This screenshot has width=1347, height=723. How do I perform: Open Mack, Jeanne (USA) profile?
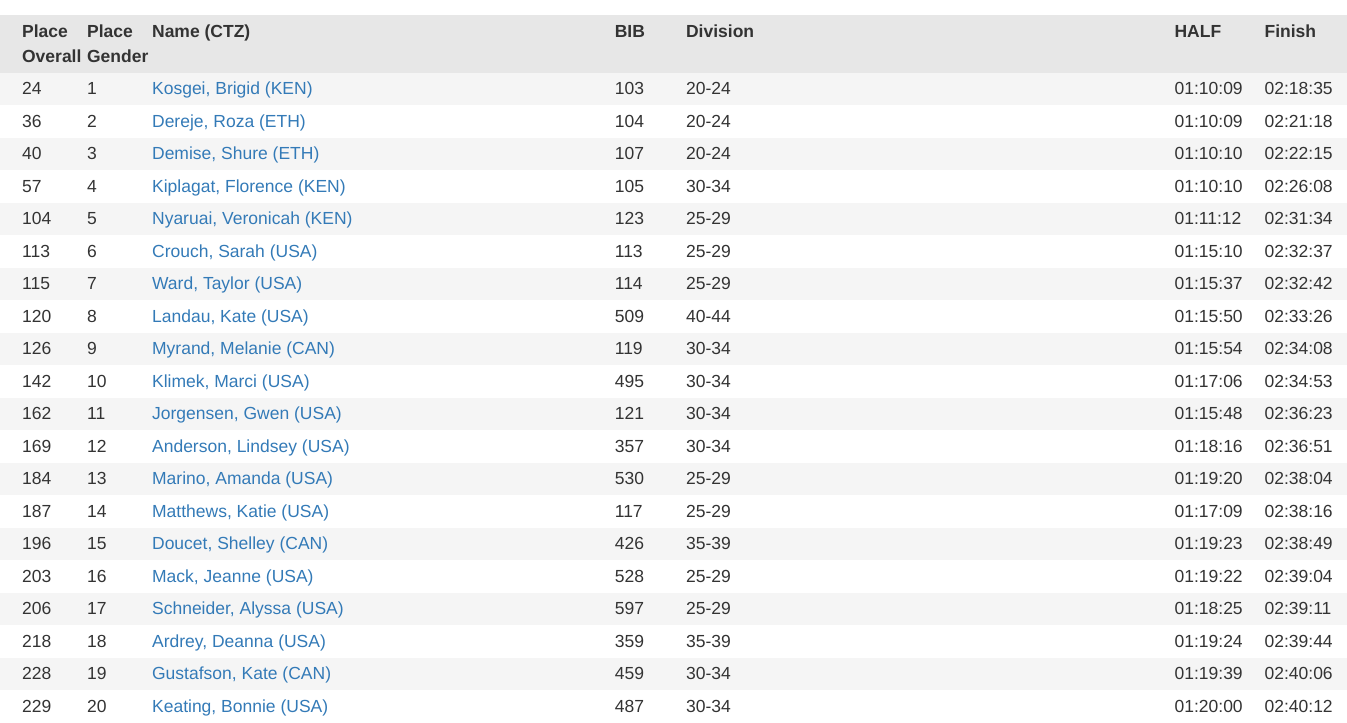(233, 576)
